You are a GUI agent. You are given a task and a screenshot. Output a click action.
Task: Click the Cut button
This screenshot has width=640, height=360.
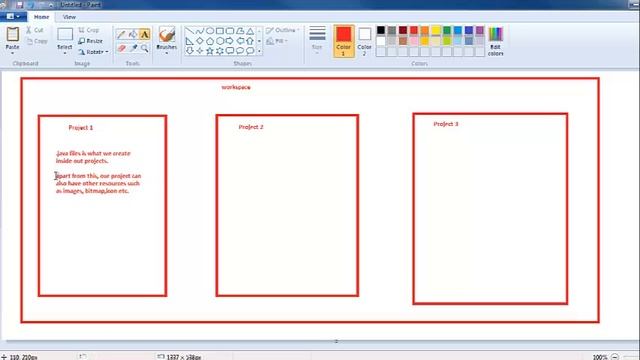tap(35, 30)
